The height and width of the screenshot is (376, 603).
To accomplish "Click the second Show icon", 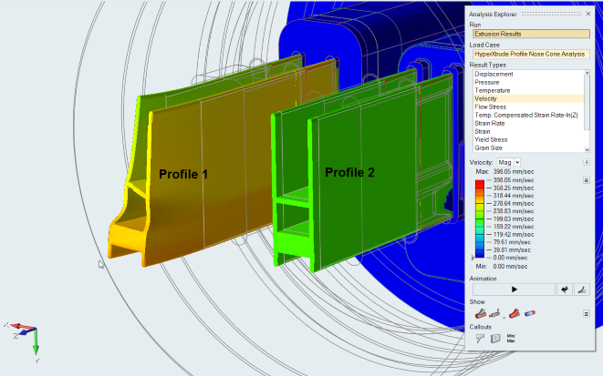I will pos(495,314).
